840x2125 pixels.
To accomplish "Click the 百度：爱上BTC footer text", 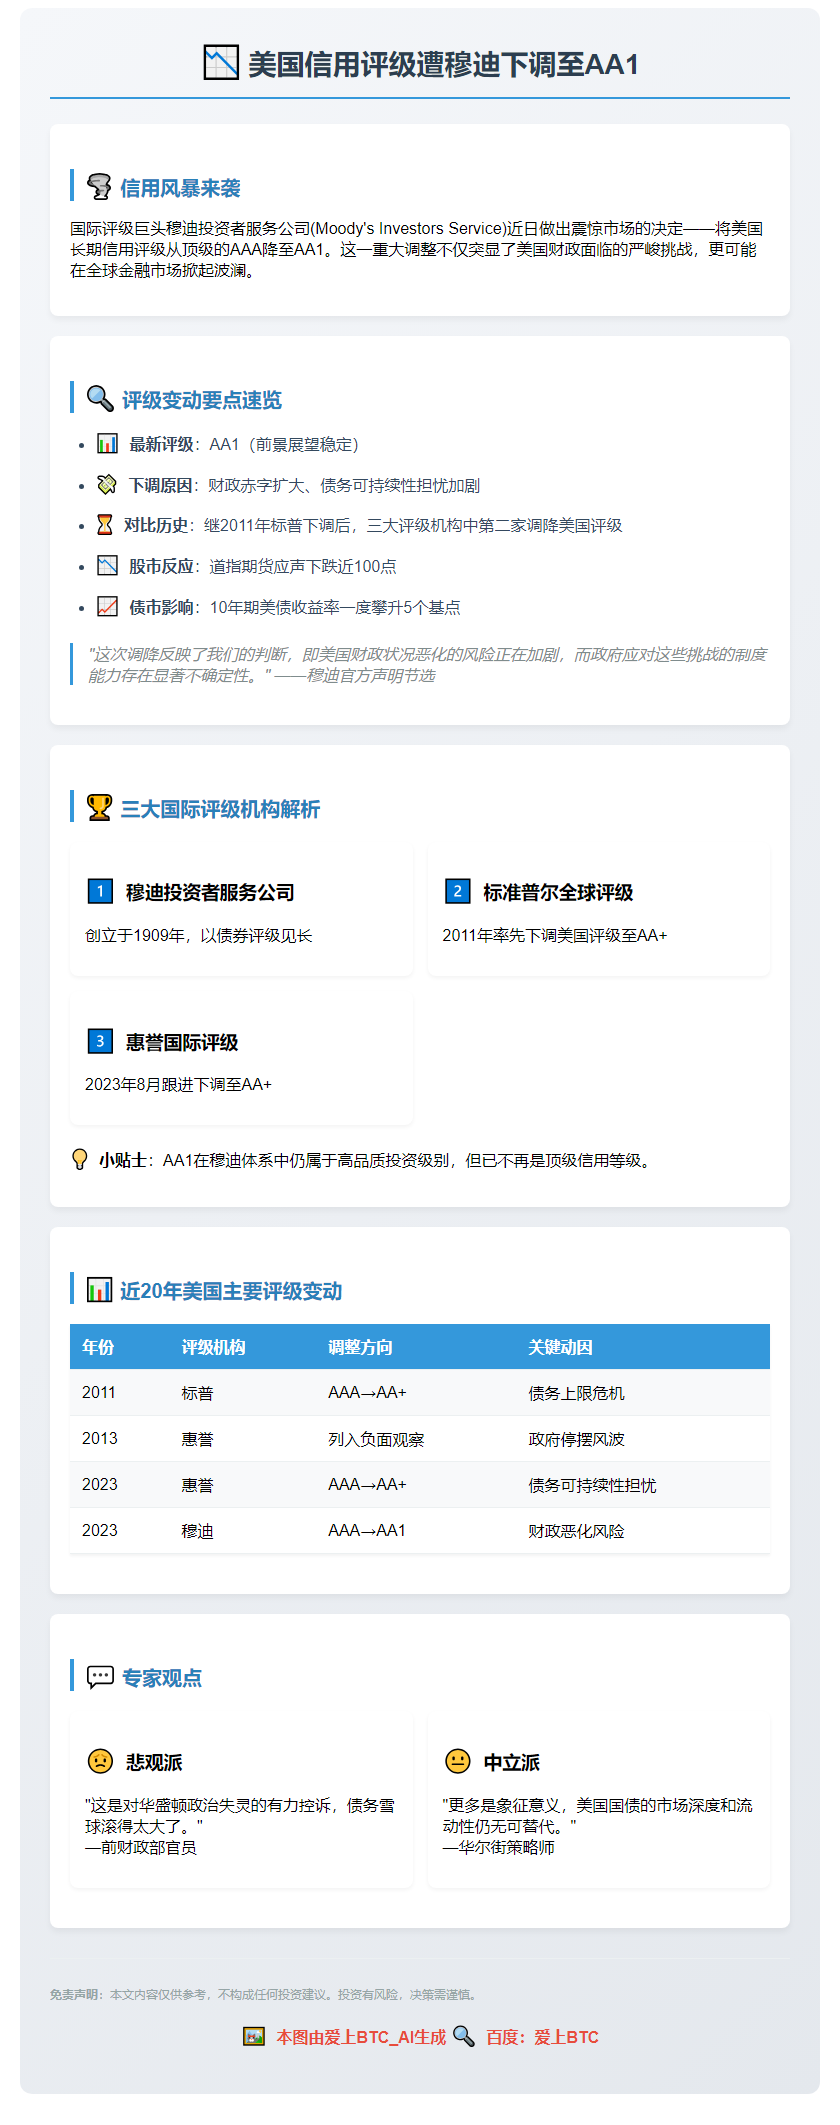I will point(542,2037).
